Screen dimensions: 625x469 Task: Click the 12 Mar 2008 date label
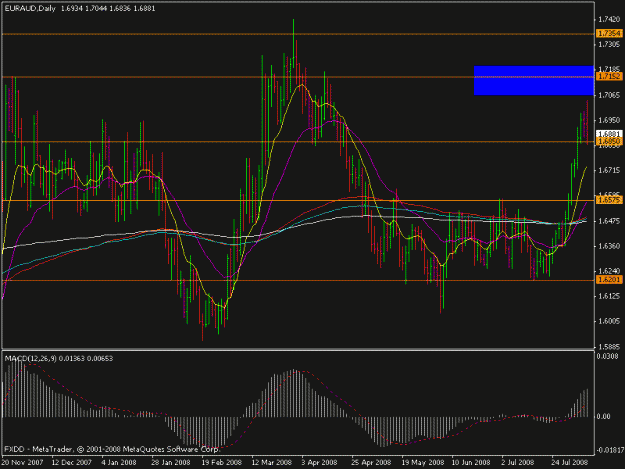coord(272,463)
